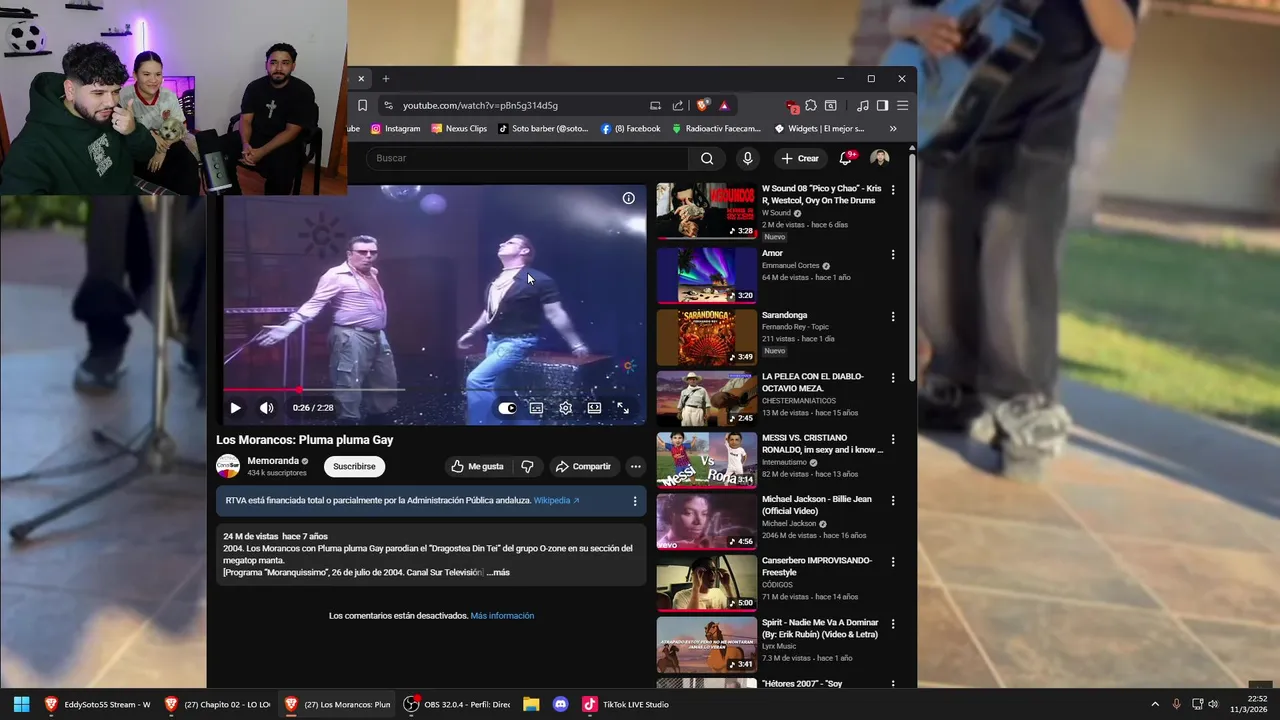Screen dimensions: 1280x720
Task: Click the share icon in address bar
Action: tap(678, 105)
